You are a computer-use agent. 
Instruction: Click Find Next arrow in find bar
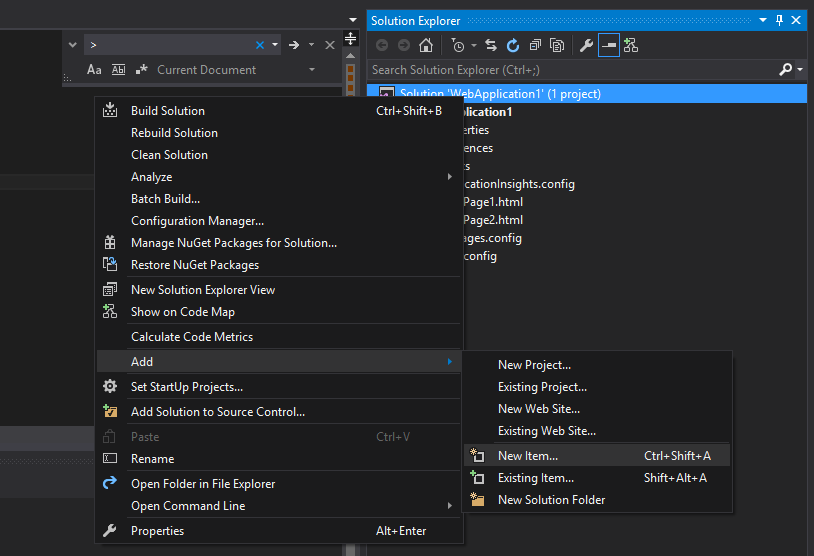293,45
